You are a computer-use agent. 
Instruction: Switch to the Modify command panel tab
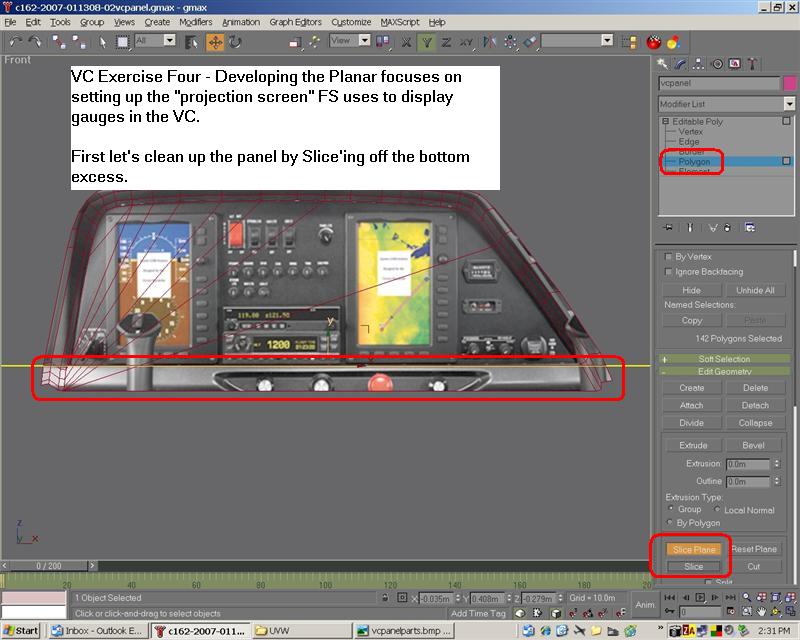(x=681, y=64)
